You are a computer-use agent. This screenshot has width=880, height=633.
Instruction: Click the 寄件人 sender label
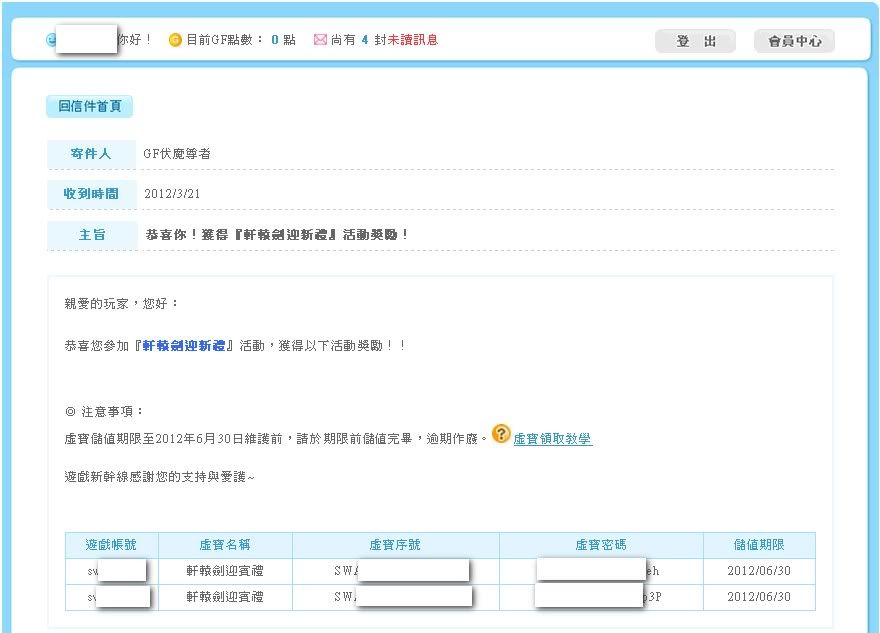pyautogui.click(x=93, y=154)
